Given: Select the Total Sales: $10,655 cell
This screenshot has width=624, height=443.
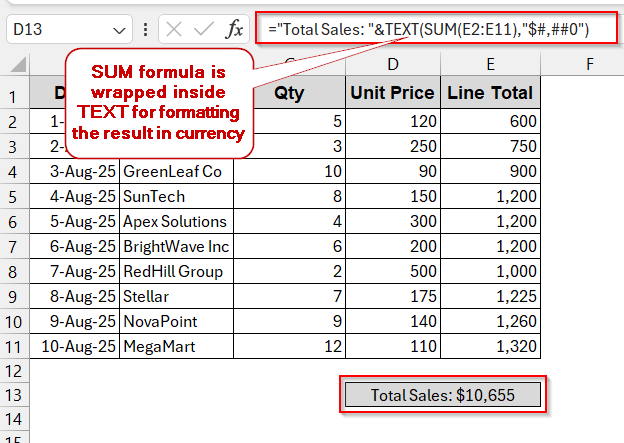Looking at the screenshot, I should [x=442, y=395].
